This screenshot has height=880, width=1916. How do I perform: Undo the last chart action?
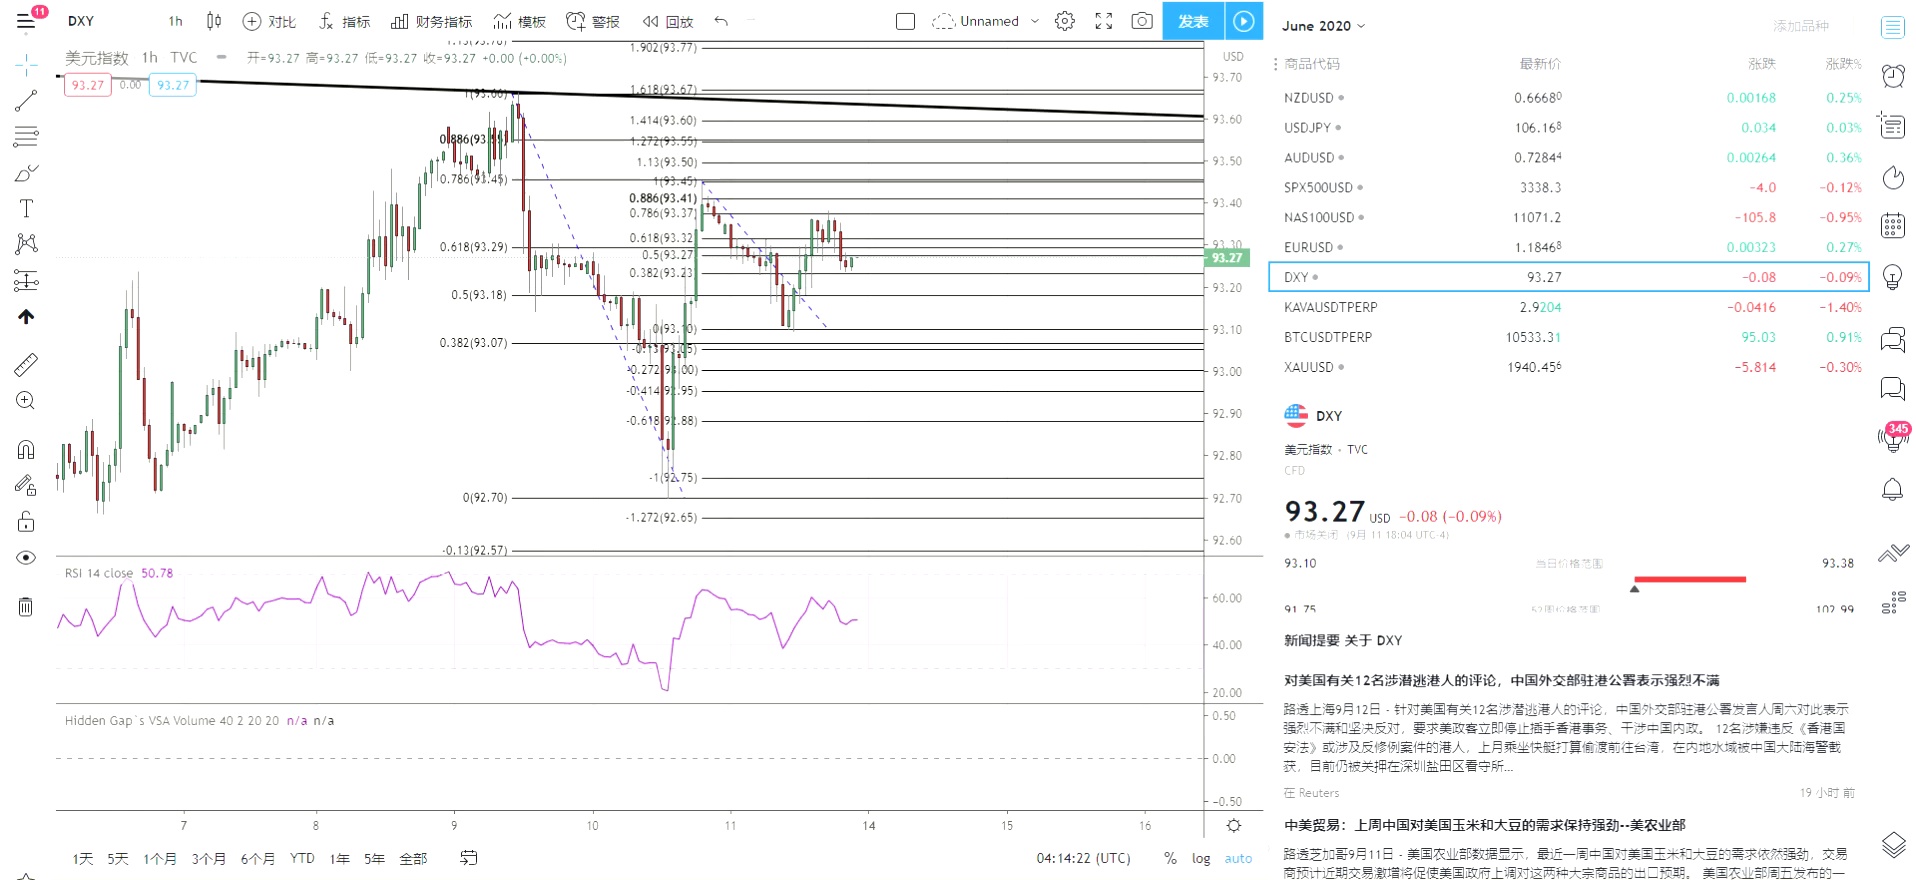click(721, 21)
